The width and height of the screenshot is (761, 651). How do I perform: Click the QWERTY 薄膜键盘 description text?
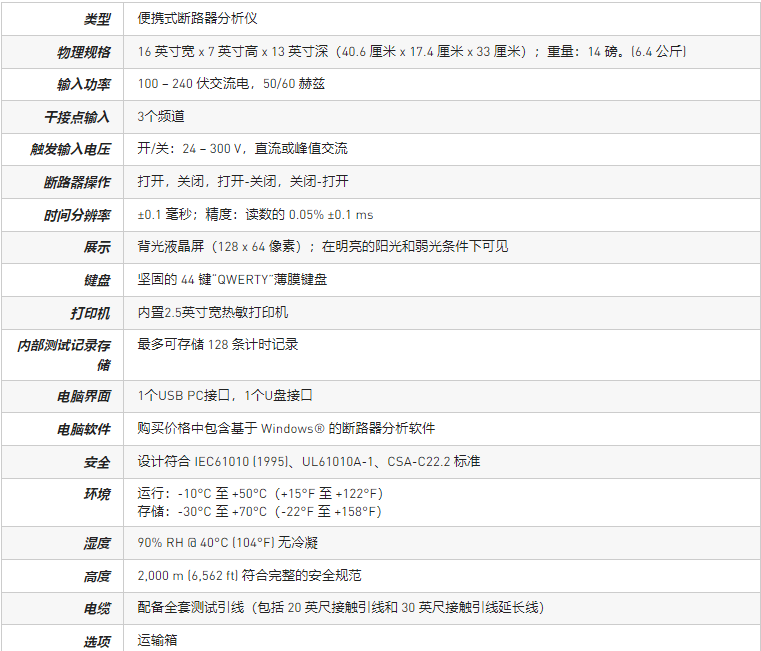pyautogui.click(x=232, y=280)
